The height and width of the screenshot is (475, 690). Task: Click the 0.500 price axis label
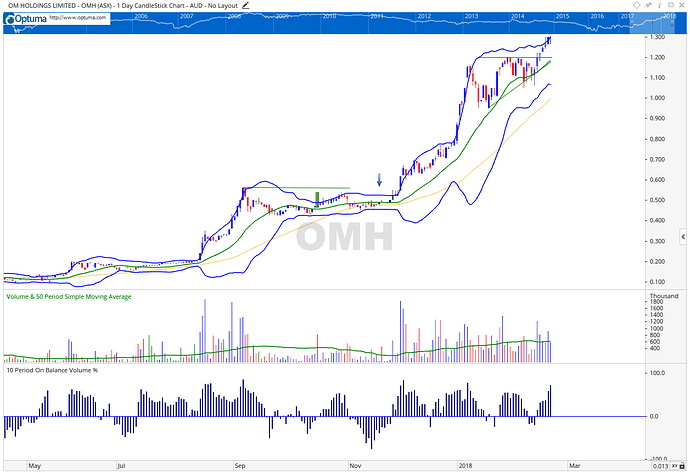coord(657,200)
